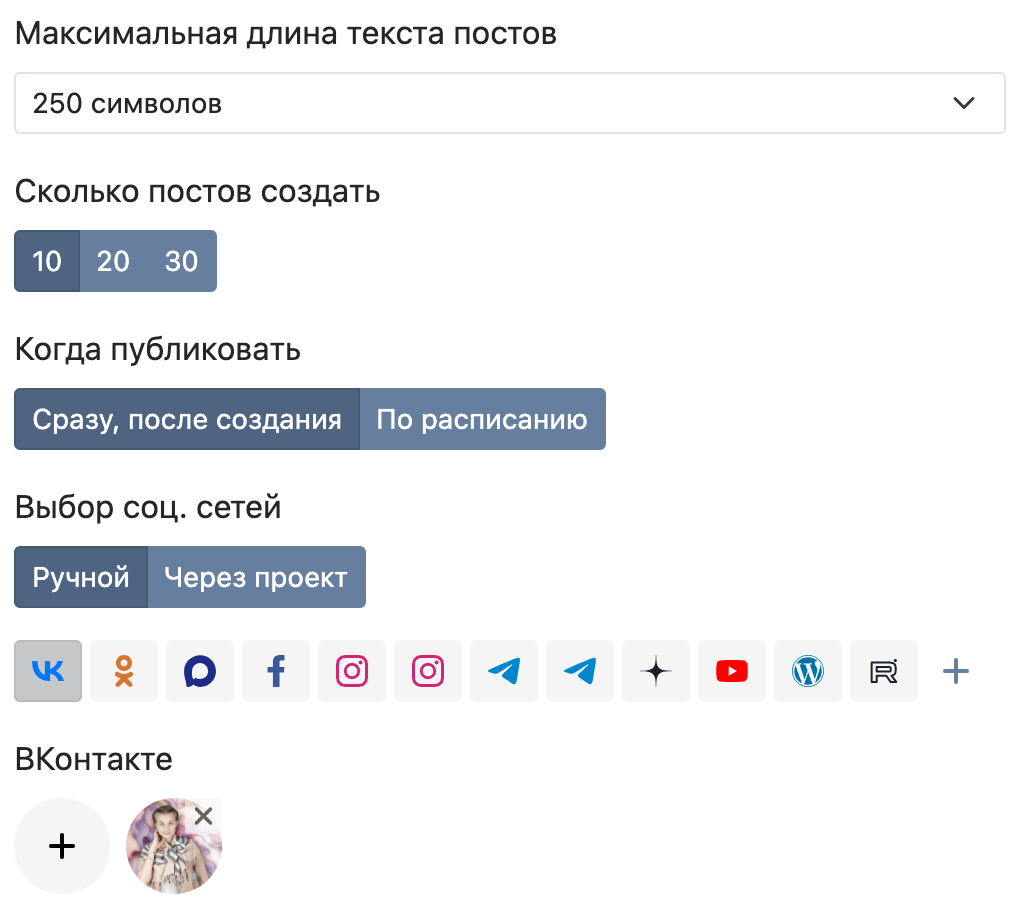Screen dimensions: 1020x908
Task: Click the ВКонтакте profile avatar thumbnail
Action: pos(168,852)
